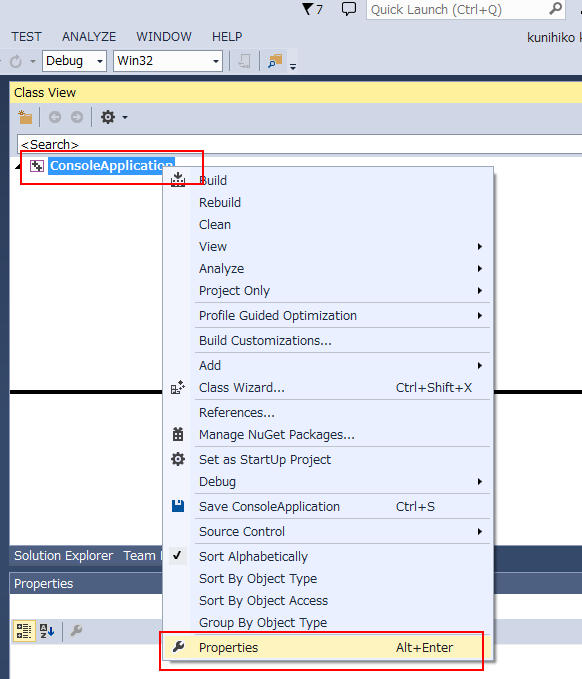Expand the View submenu
This screenshot has height=679, width=582.
click(x=479, y=246)
